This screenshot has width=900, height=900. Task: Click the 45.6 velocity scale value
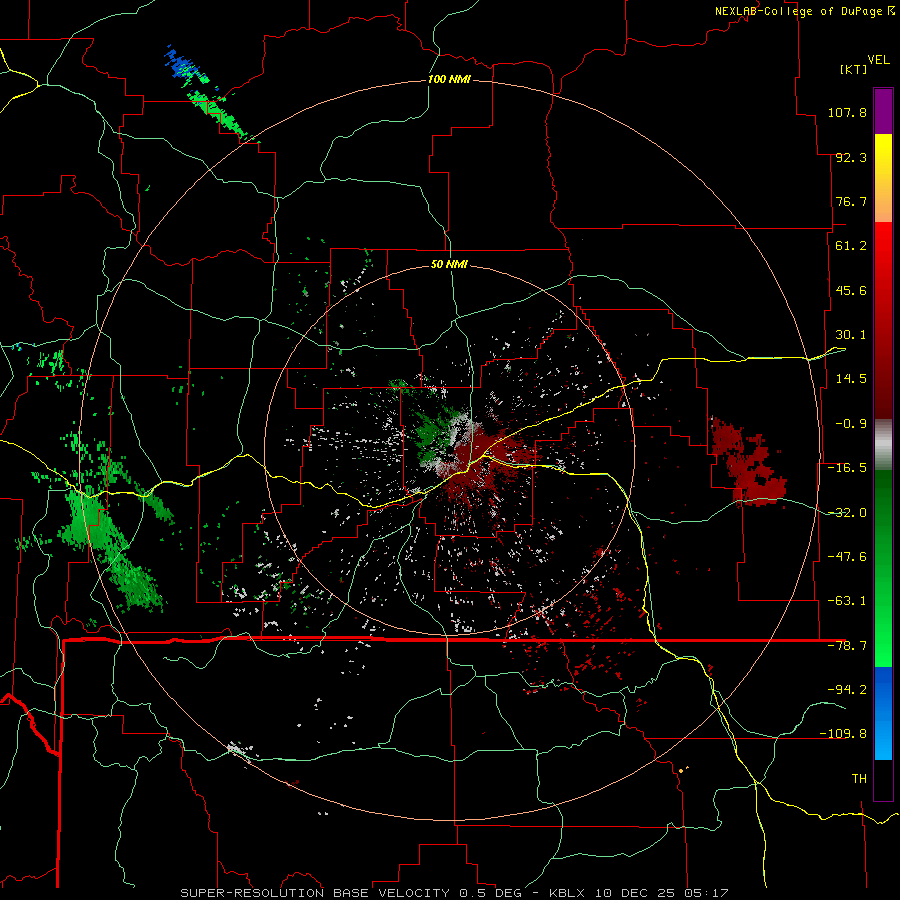tap(851, 290)
